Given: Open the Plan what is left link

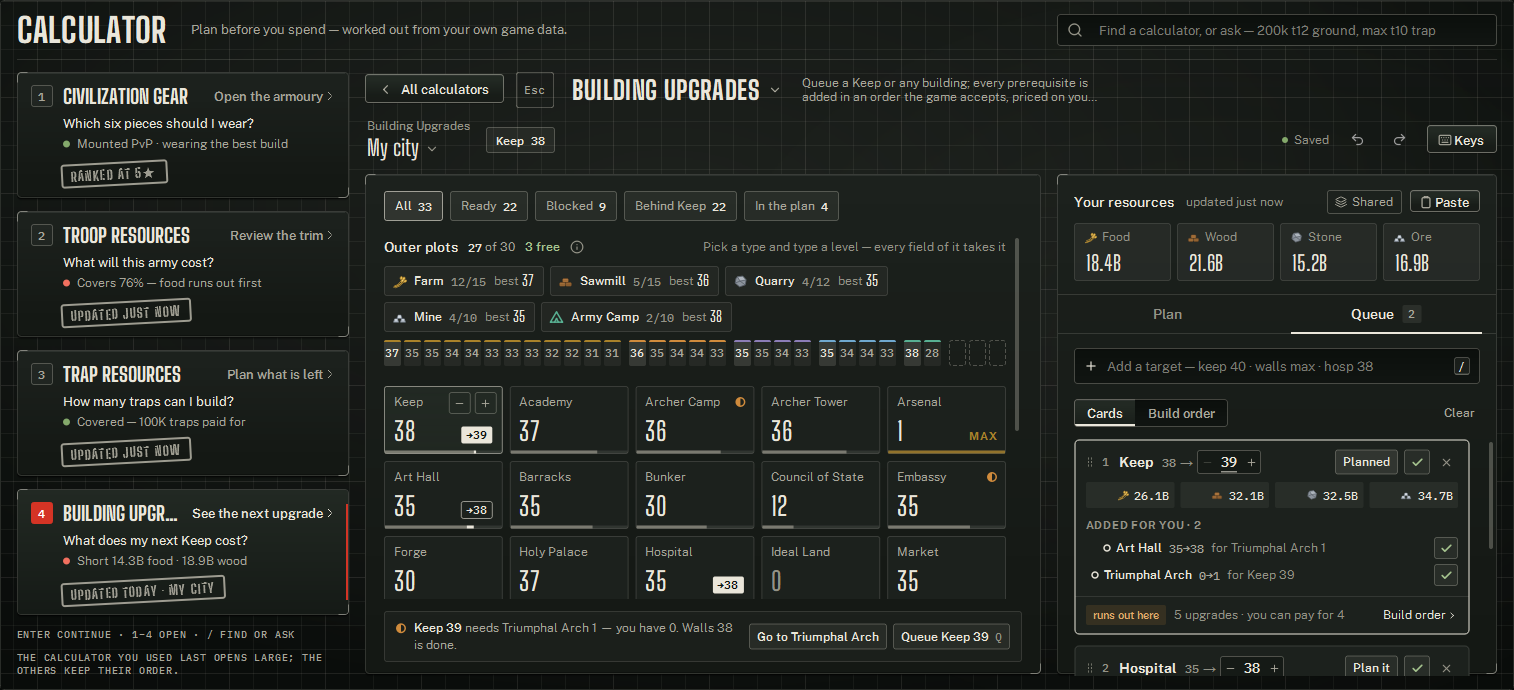Looking at the screenshot, I should click(x=280, y=375).
